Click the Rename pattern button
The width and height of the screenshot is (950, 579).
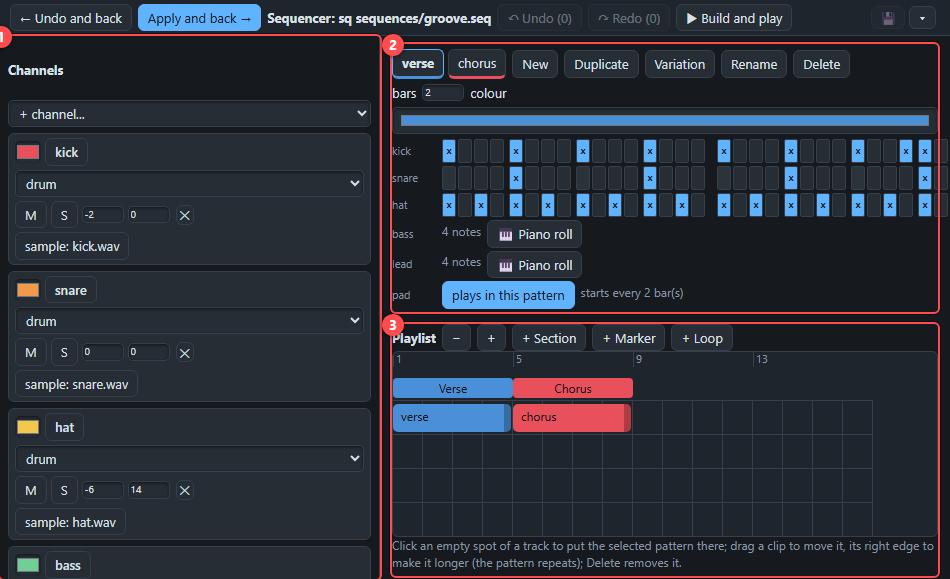pyautogui.click(x=754, y=64)
